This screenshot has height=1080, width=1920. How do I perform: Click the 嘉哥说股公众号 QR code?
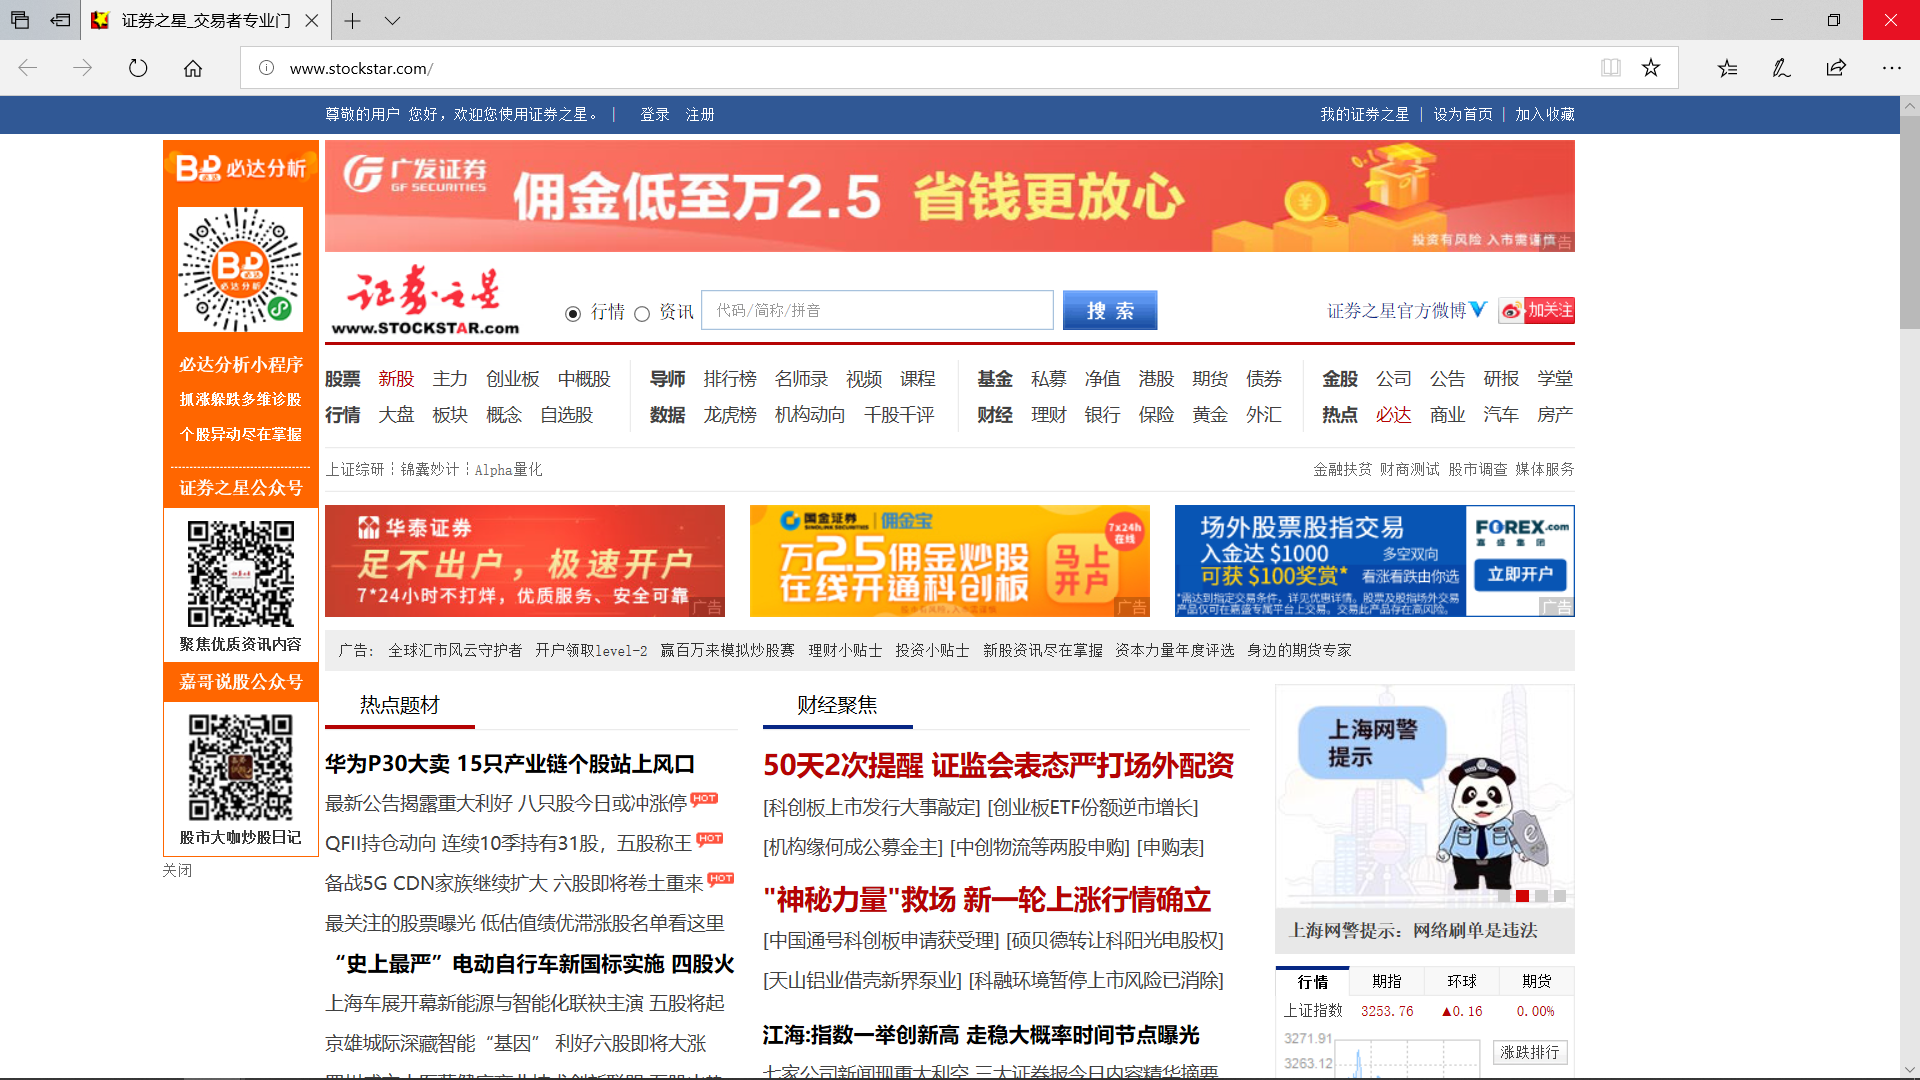(x=241, y=767)
